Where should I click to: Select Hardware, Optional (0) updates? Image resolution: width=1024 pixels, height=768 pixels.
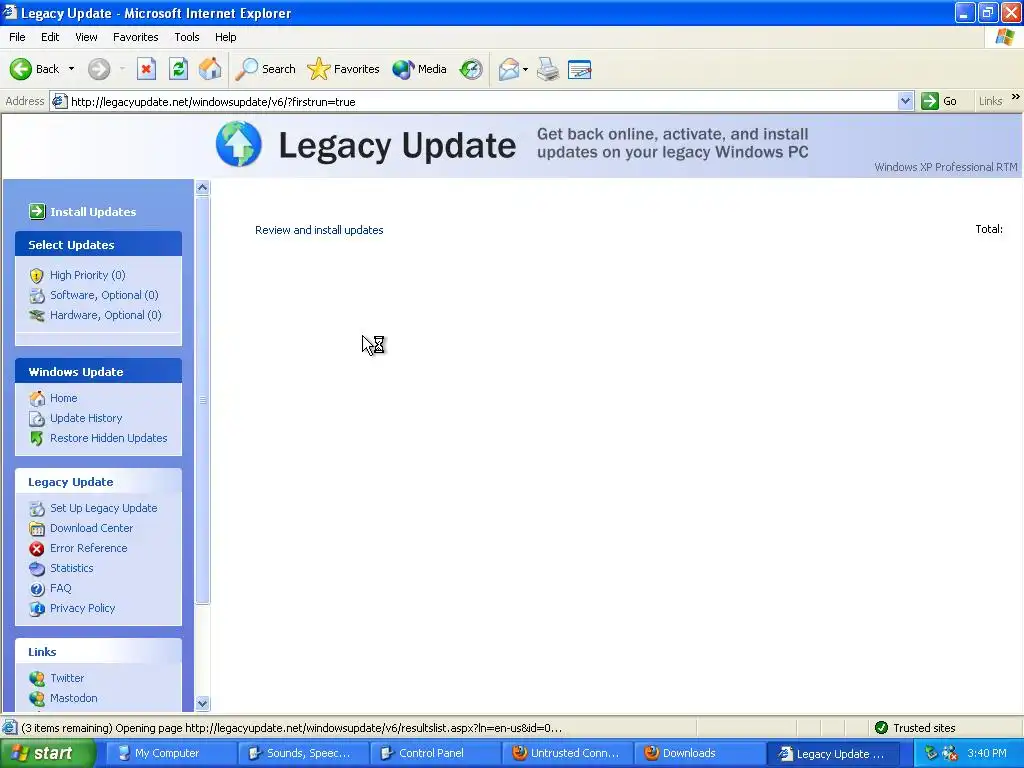pyautogui.click(x=95, y=315)
